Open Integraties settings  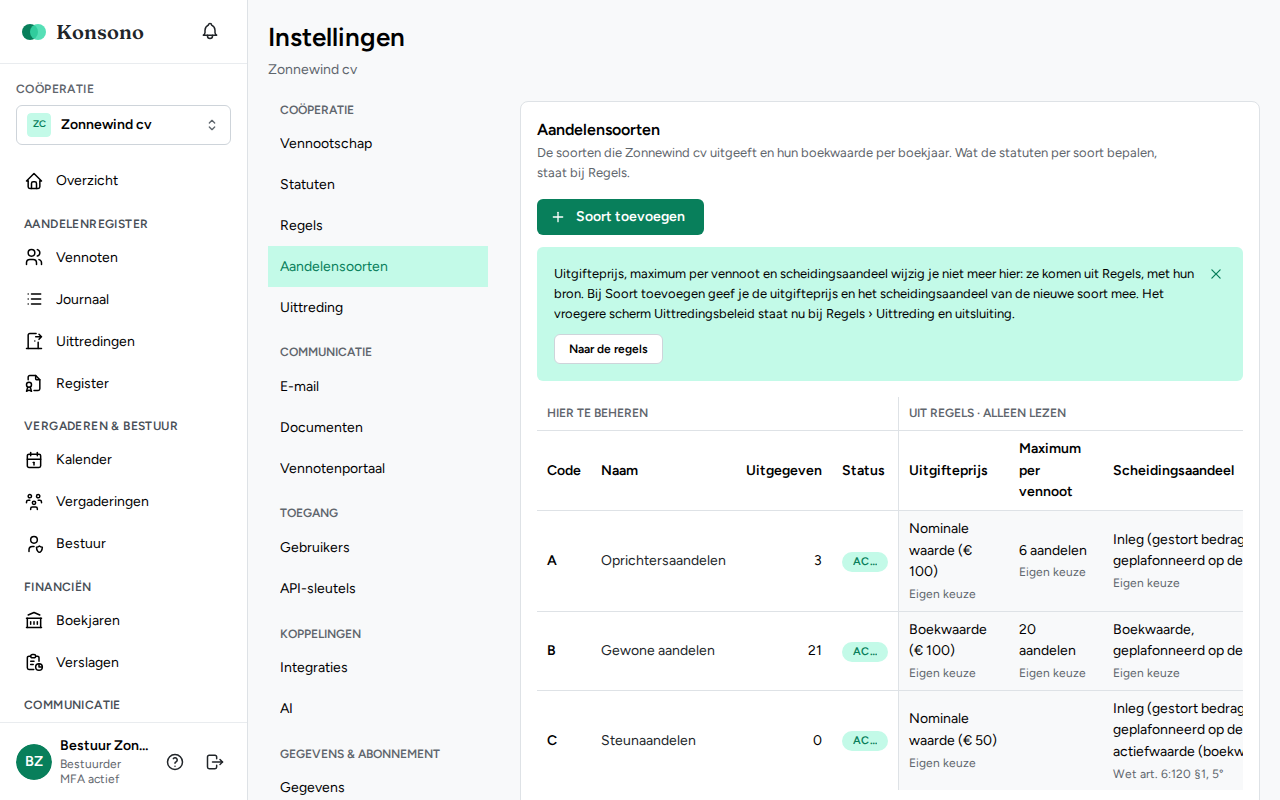coord(378,668)
